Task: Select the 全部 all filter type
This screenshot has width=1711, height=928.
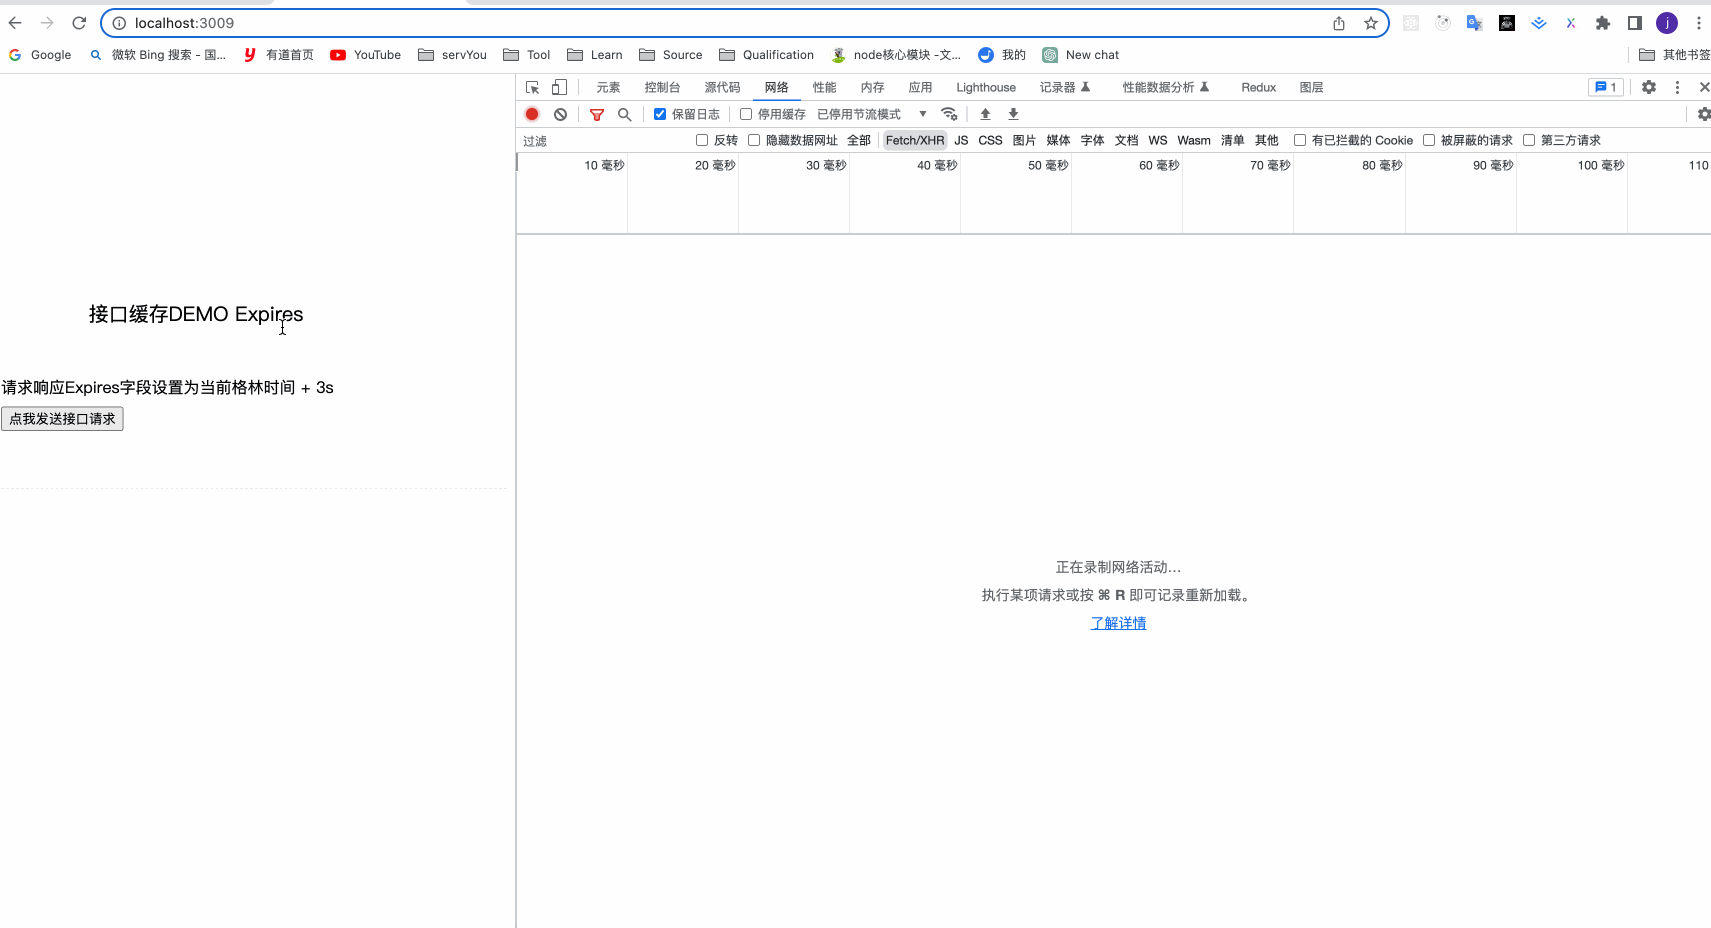Action: (x=859, y=140)
